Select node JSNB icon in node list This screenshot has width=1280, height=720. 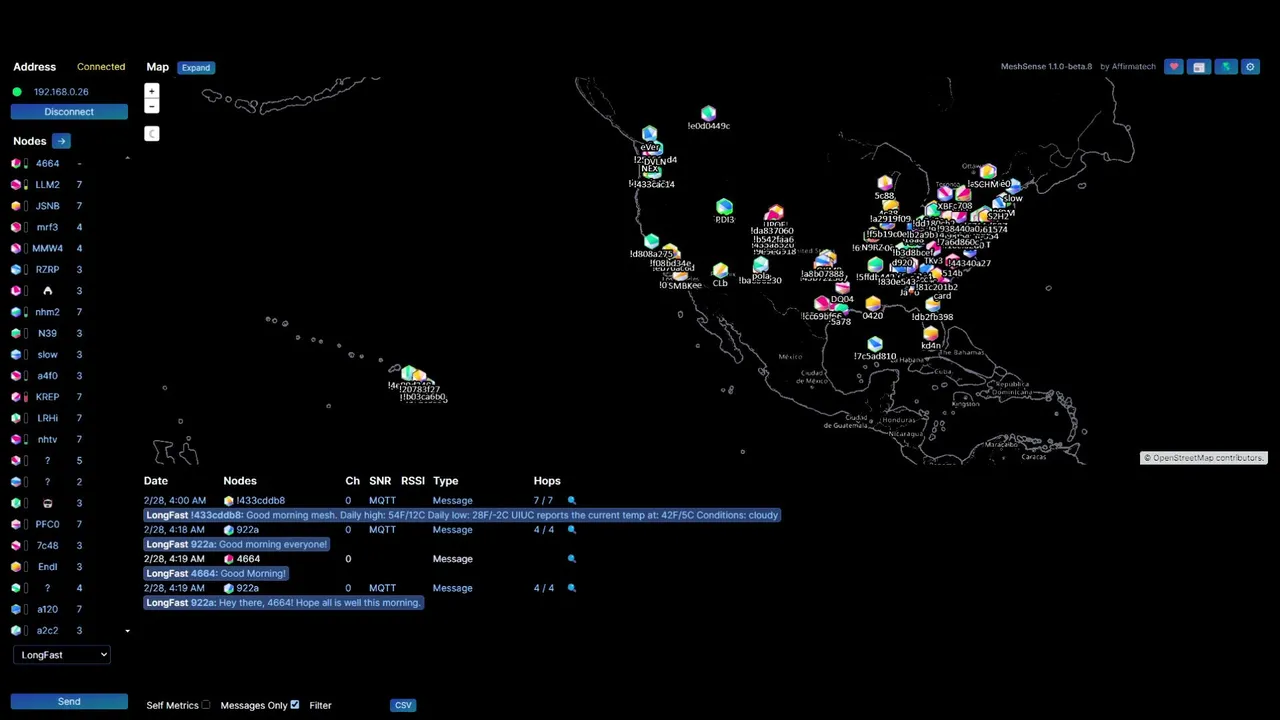(16, 206)
